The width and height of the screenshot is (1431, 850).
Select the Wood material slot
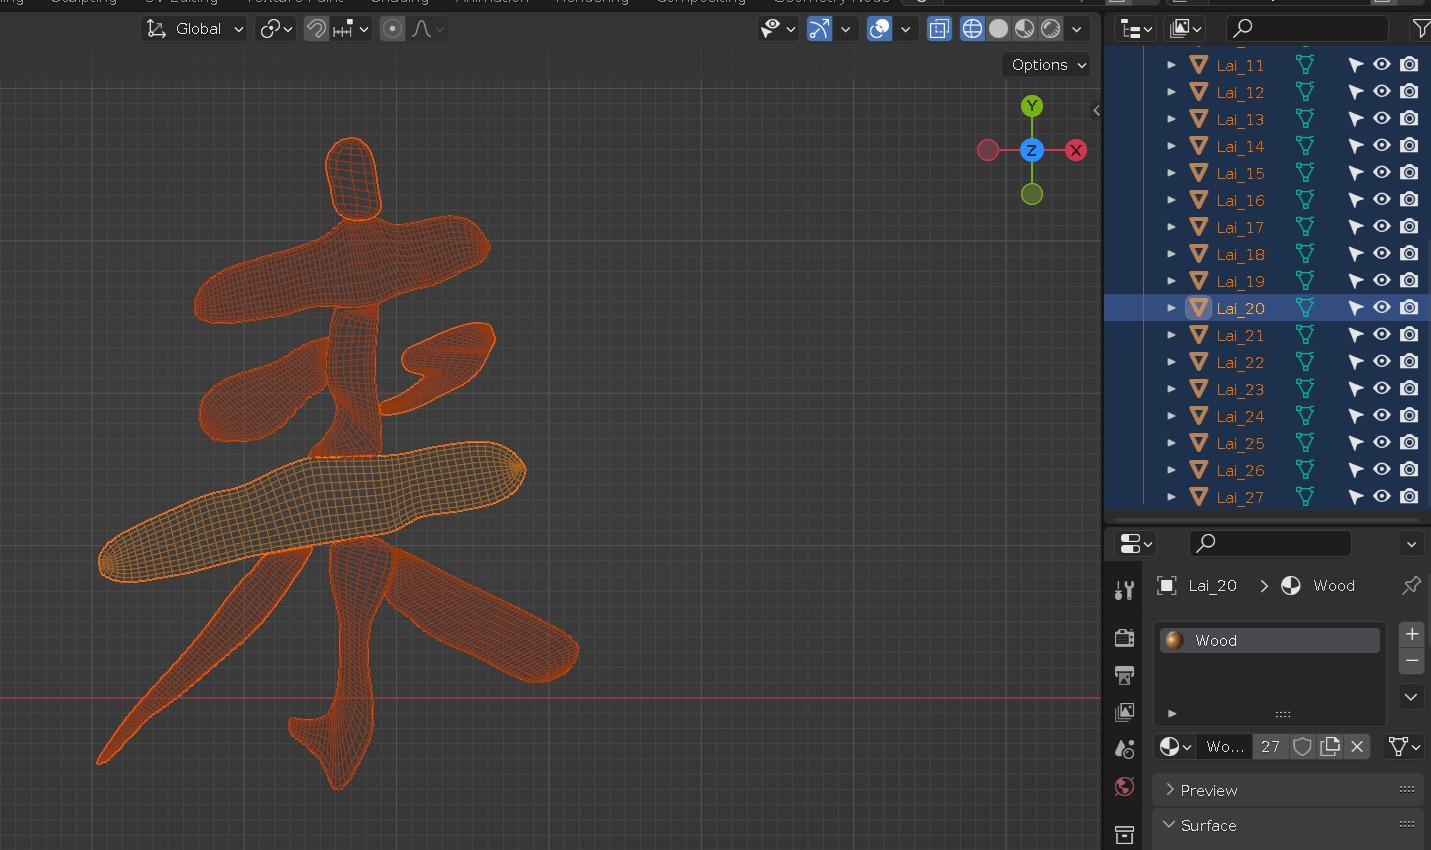point(1270,640)
